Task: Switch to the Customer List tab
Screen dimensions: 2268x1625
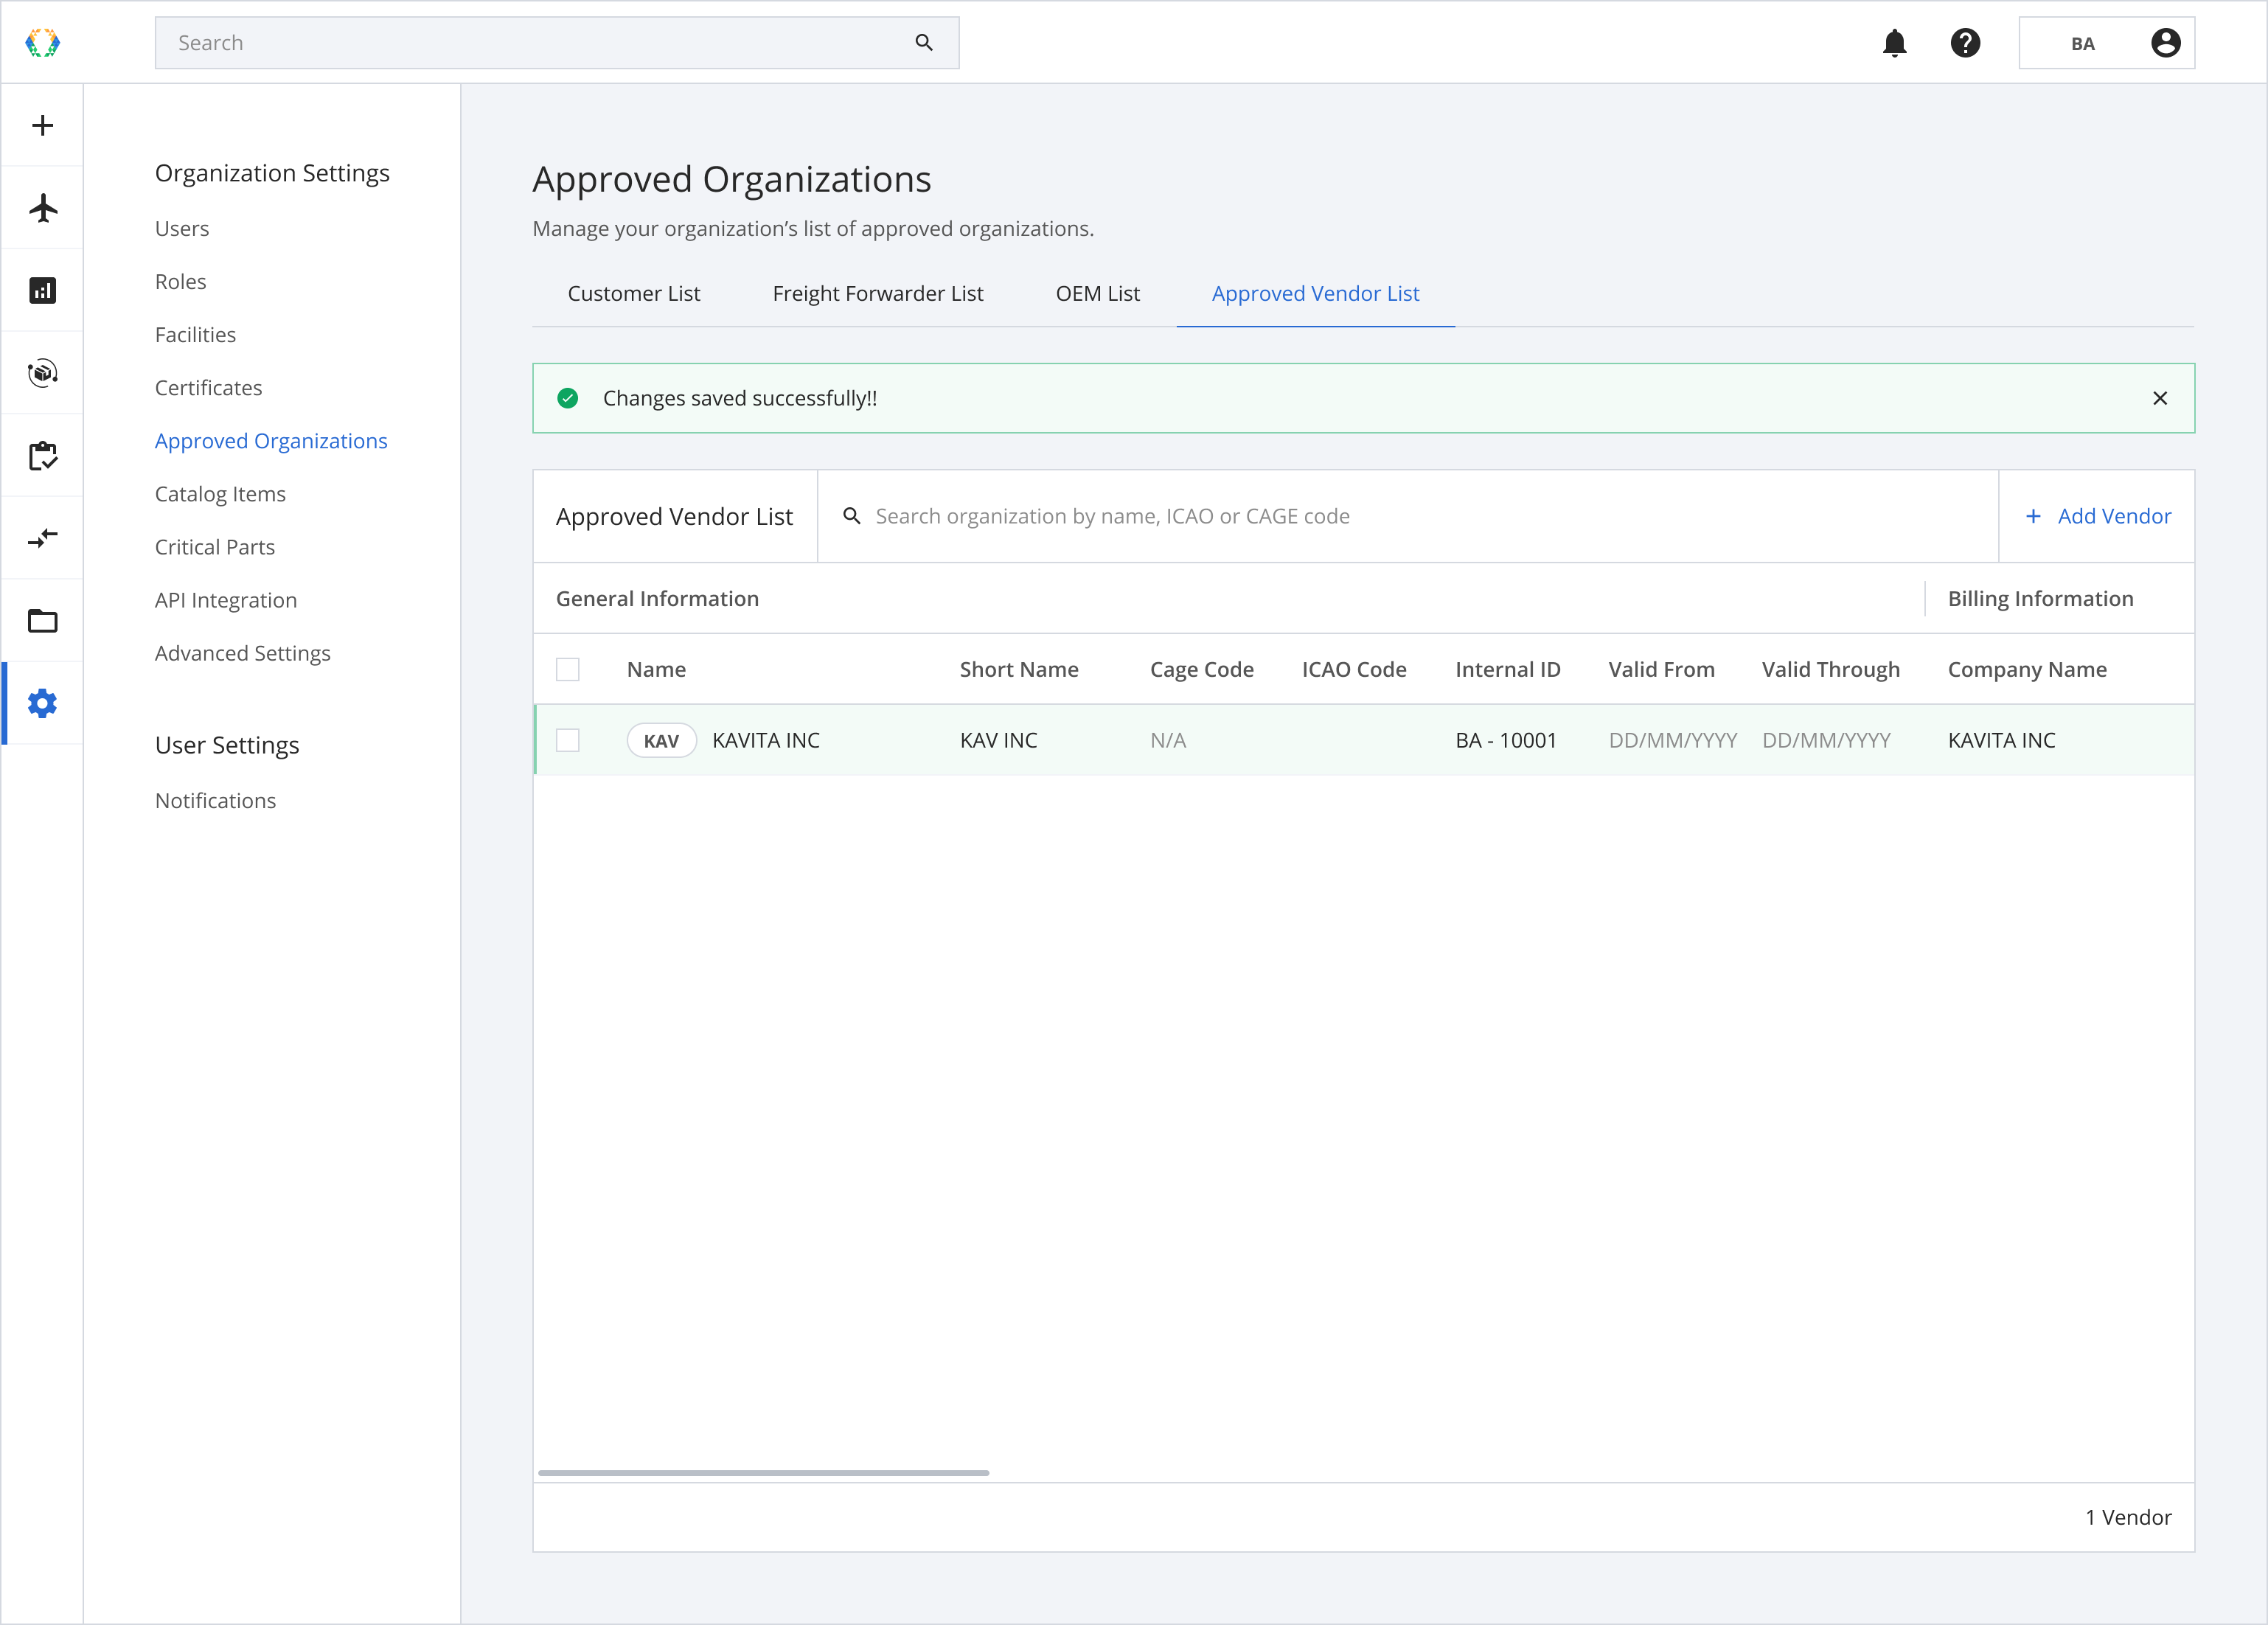Action: click(x=633, y=294)
